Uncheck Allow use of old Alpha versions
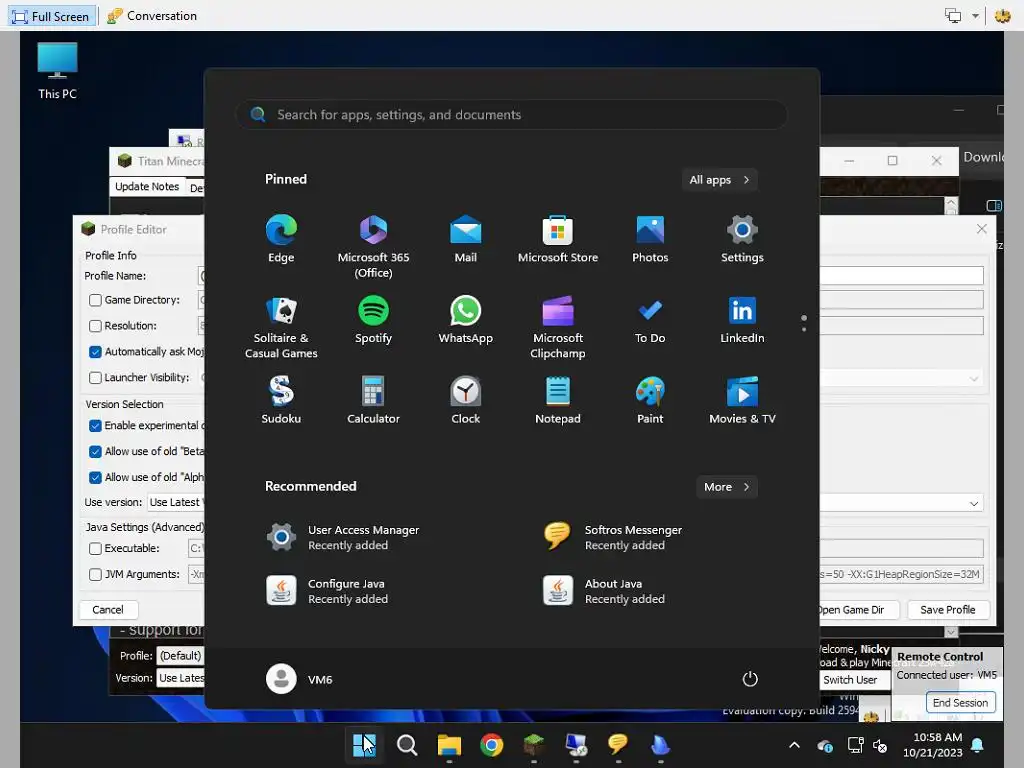Image resolution: width=1024 pixels, height=768 pixels. click(95, 477)
